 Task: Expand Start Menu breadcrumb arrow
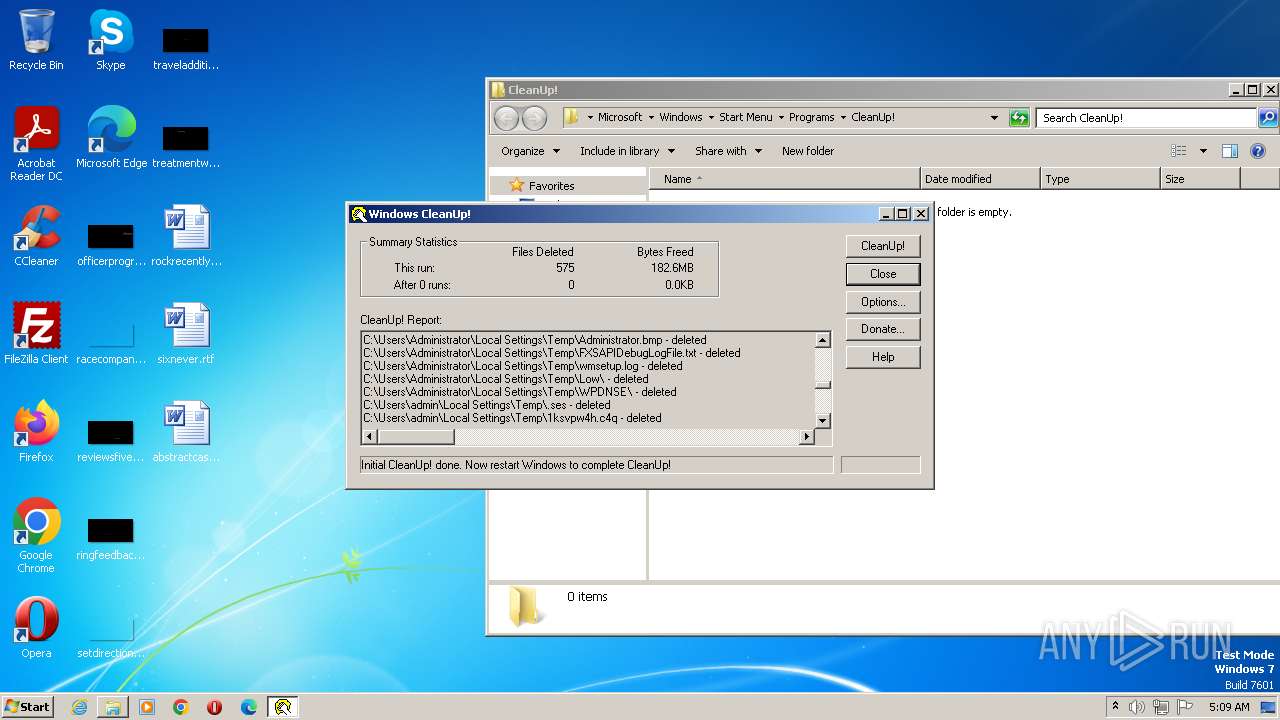coord(780,117)
